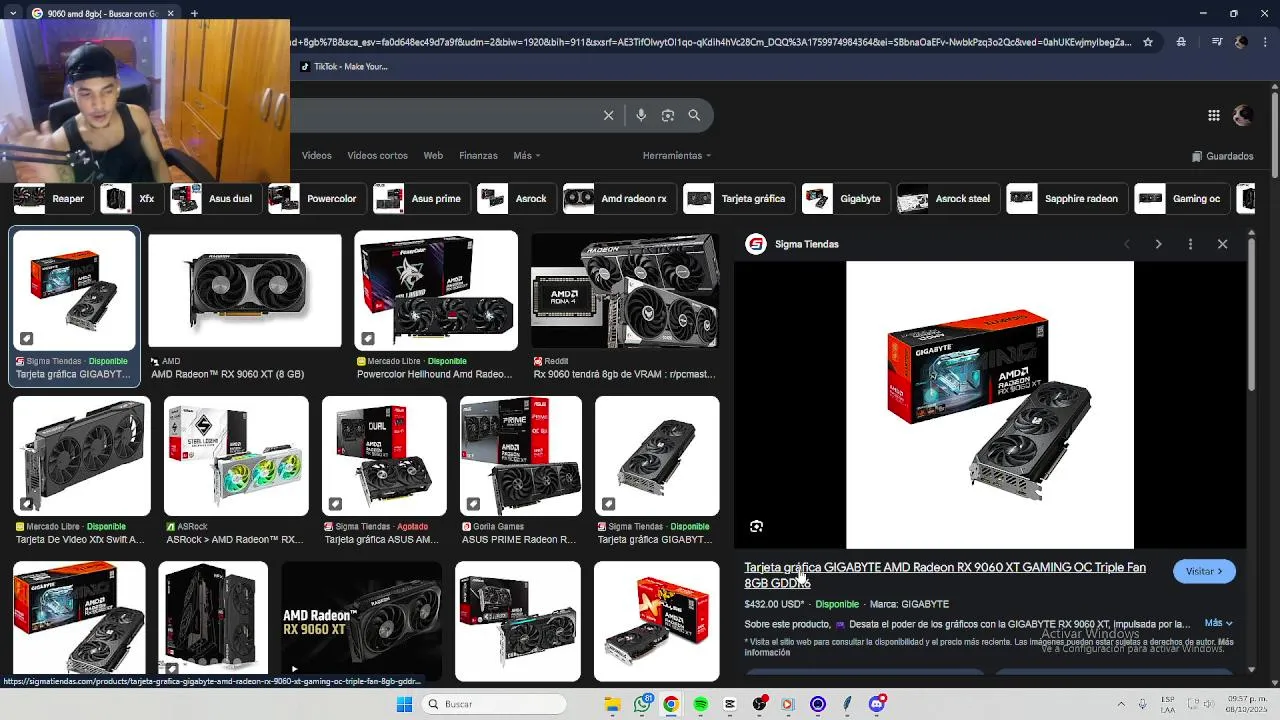Image resolution: width=1280 pixels, height=720 pixels.
Task: Select the Gaming oc filter chip
Action: click(1181, 199)
